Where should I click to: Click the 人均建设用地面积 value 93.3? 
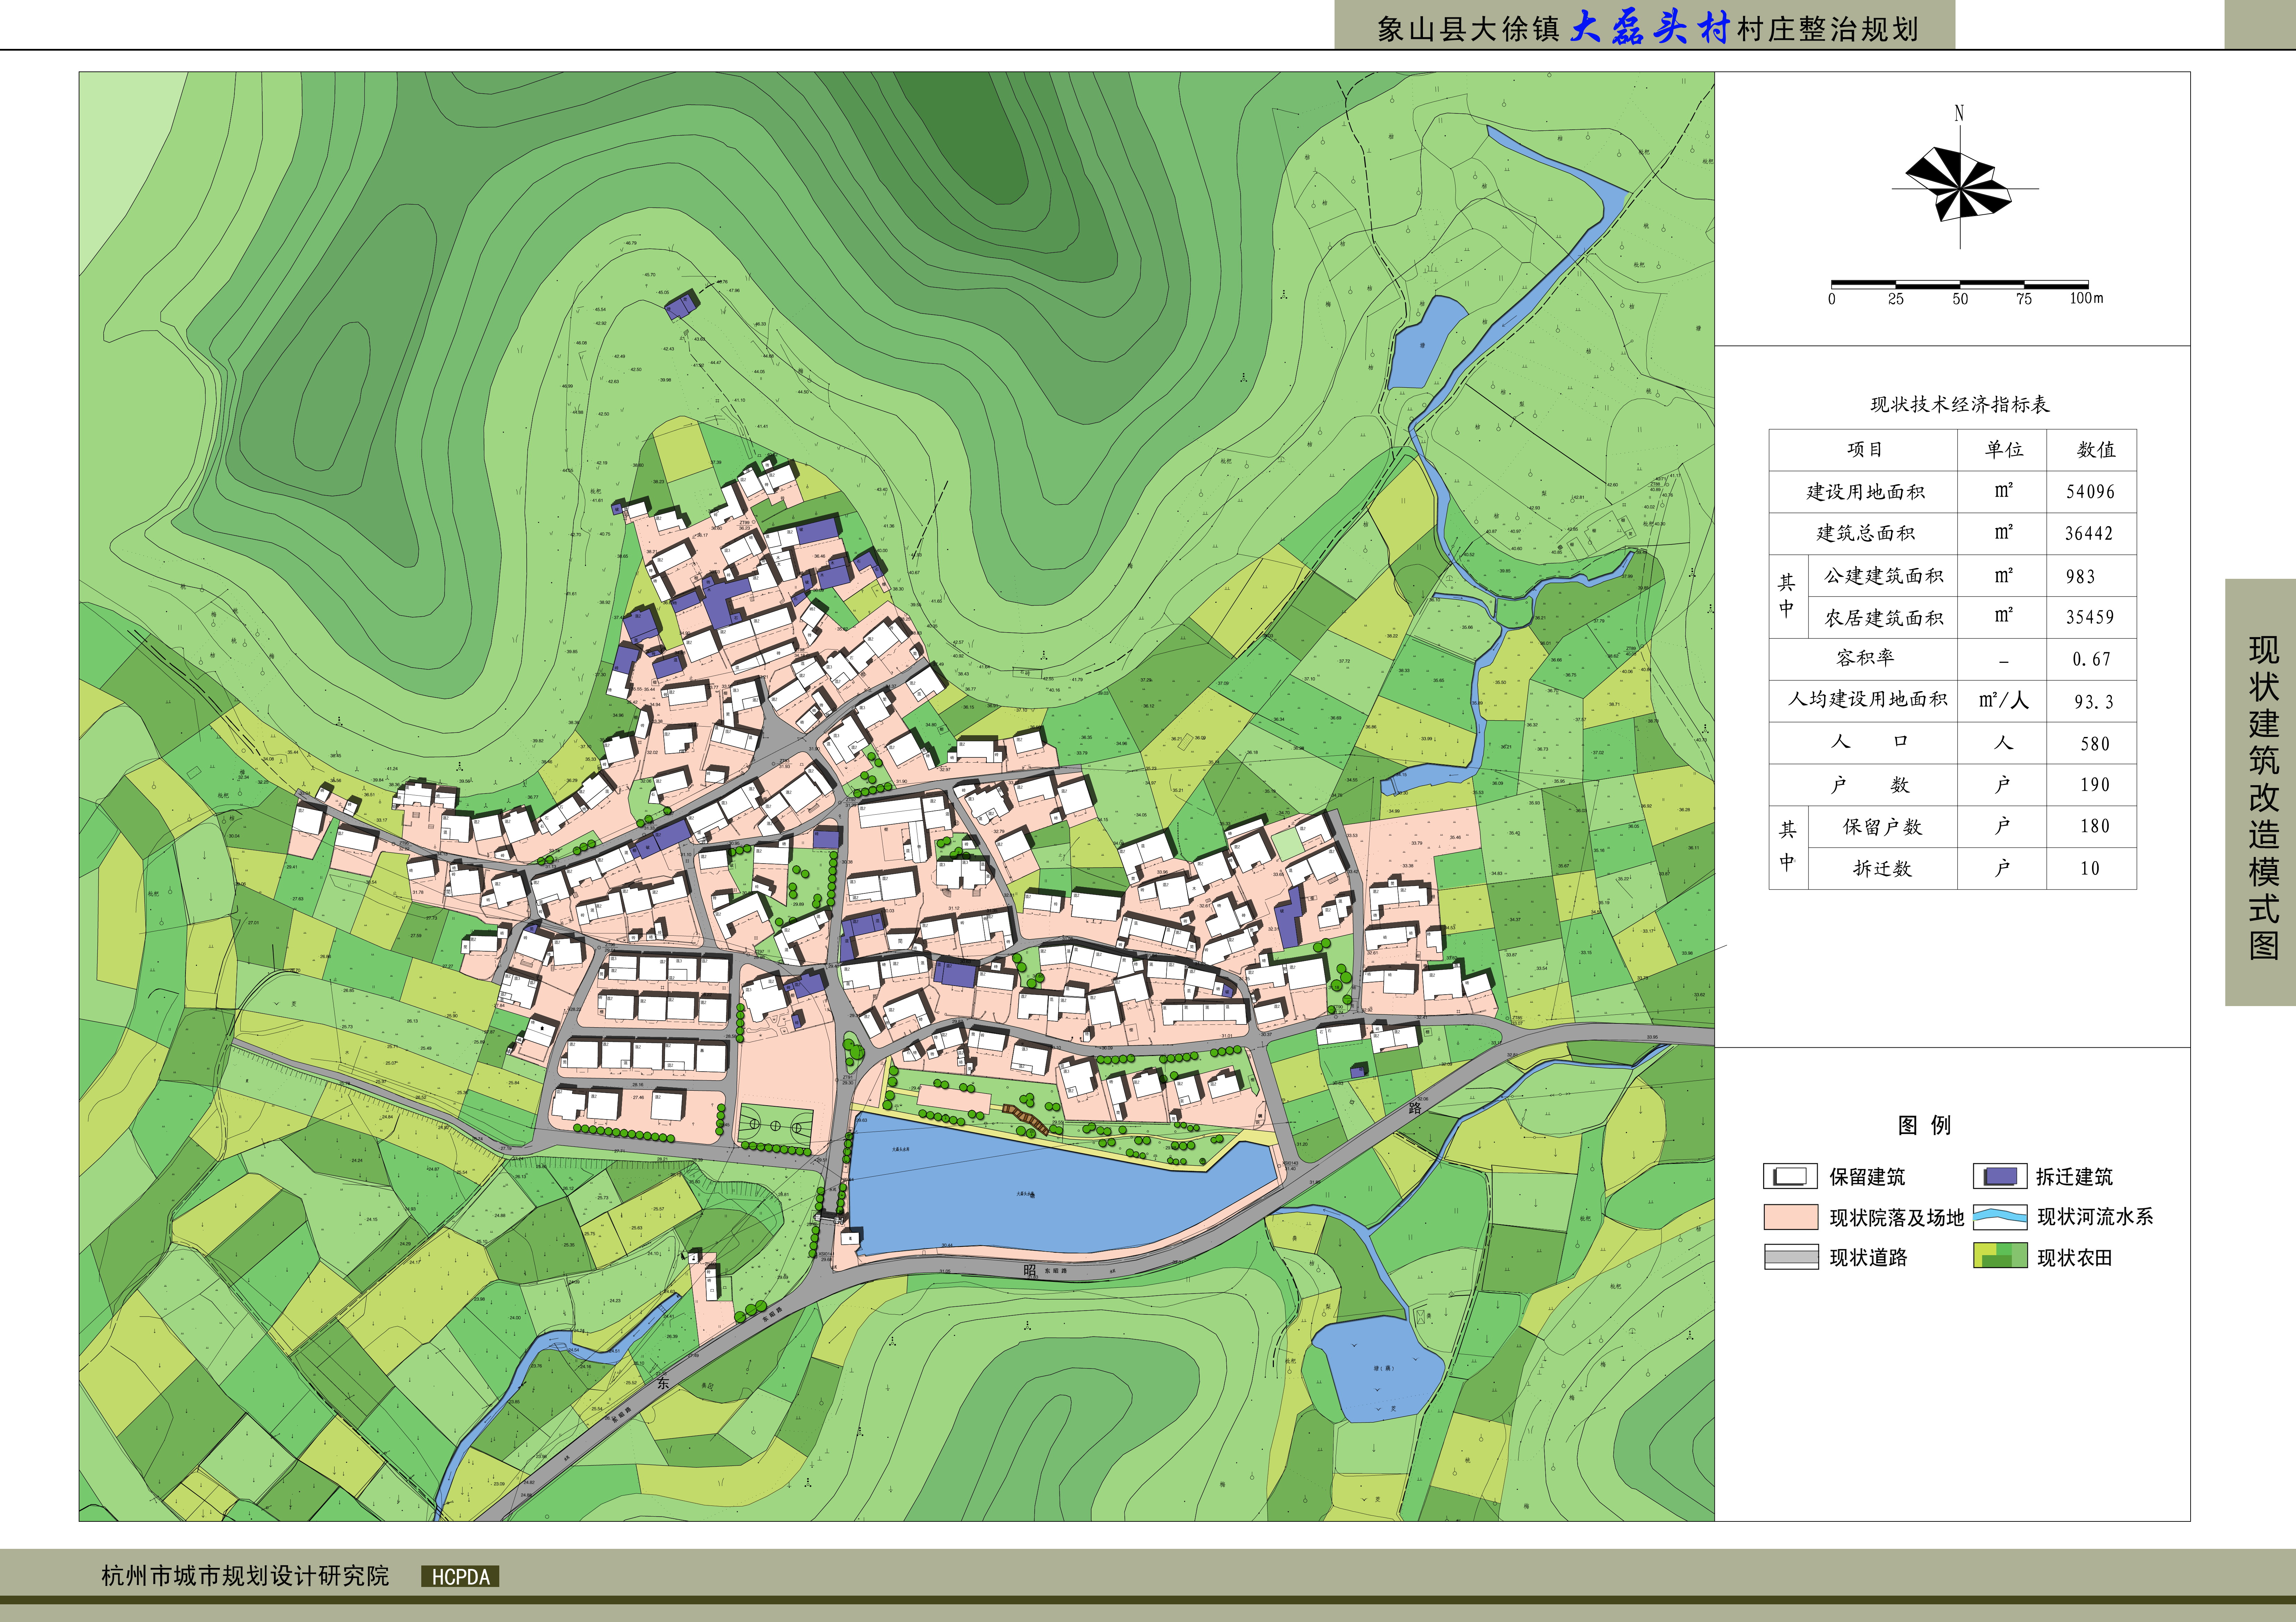pos(2093,702)
